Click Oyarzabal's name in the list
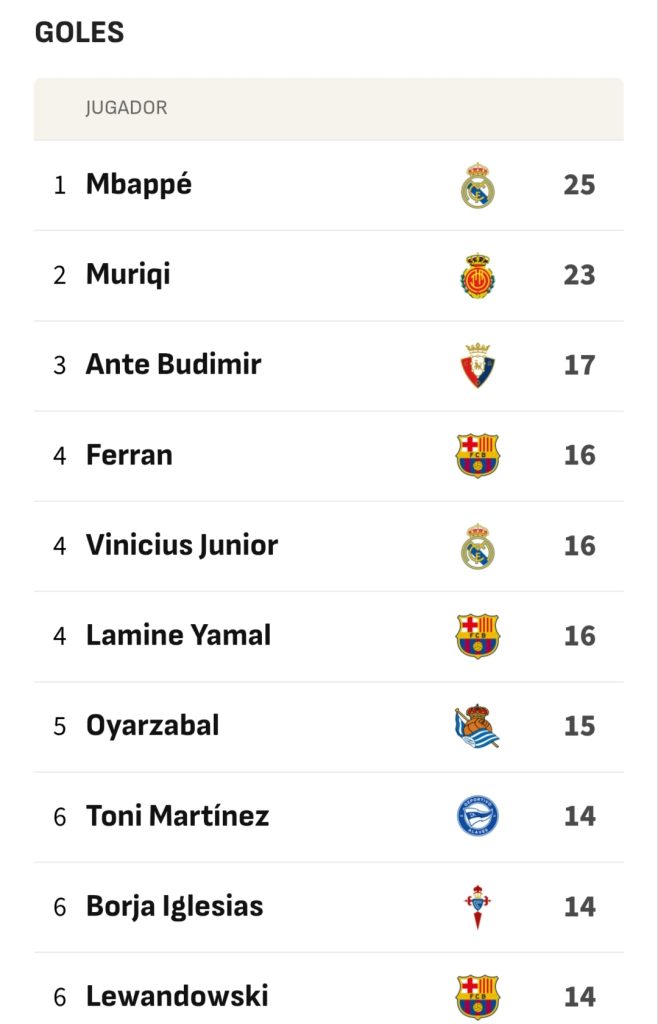The width and height of the screenshot is (658, 1024). point(153,726)
